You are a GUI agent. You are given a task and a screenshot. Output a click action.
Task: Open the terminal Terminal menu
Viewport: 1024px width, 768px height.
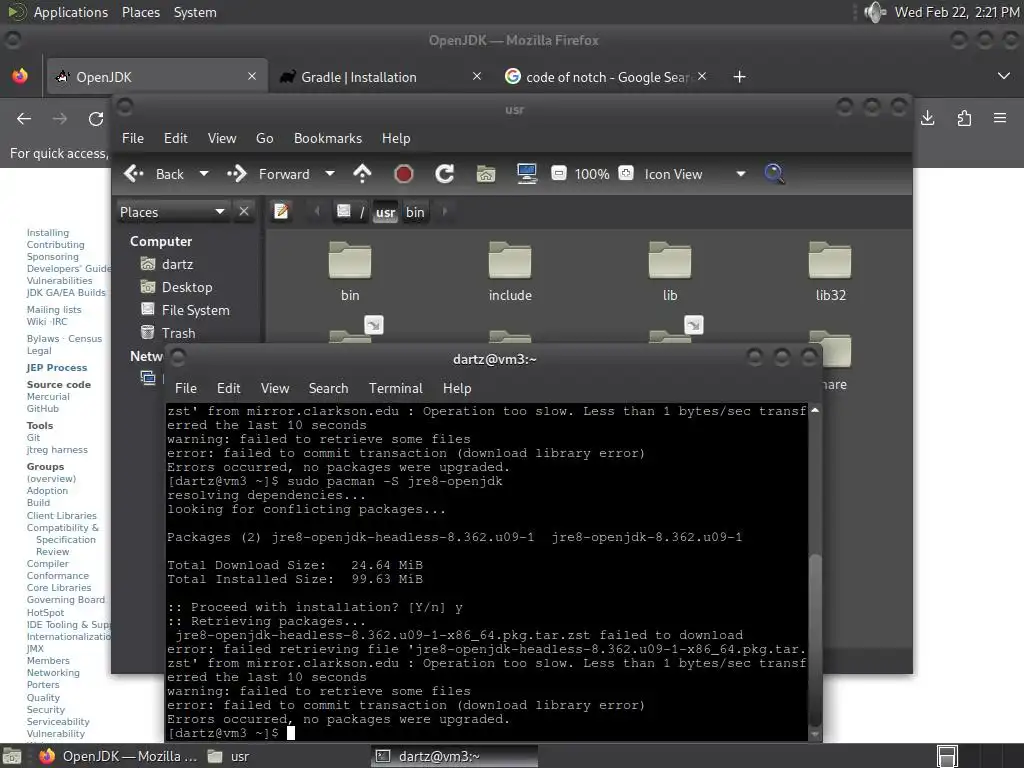(x=396, y=389)
